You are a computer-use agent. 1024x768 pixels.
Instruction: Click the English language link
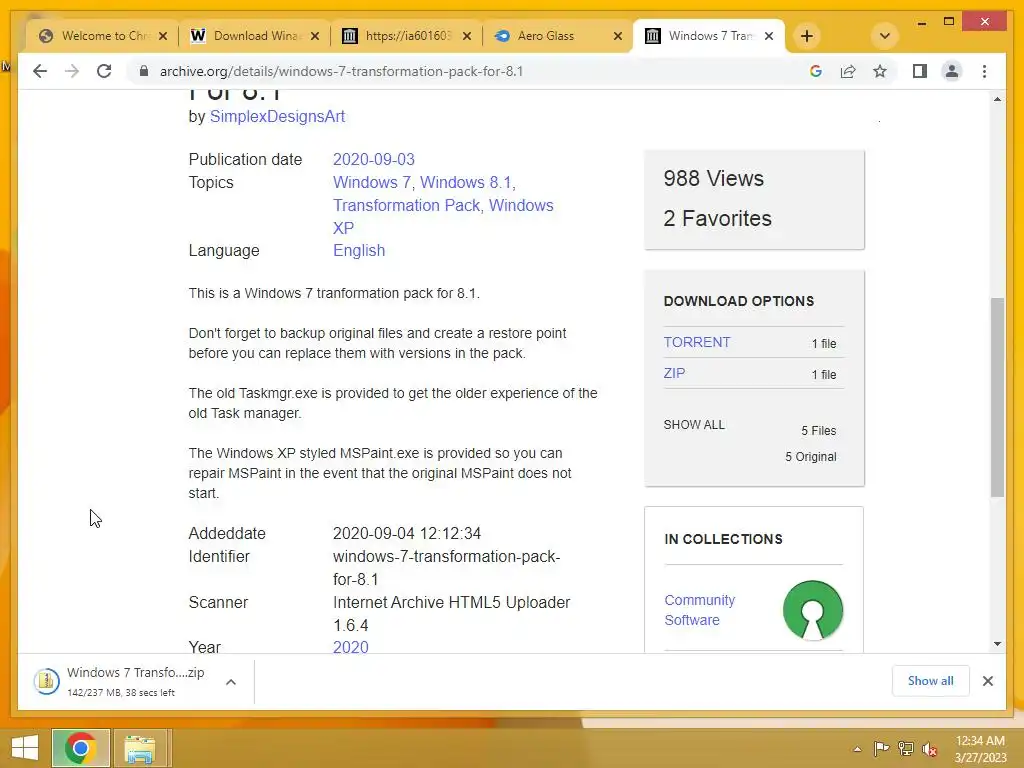(359, 250)
